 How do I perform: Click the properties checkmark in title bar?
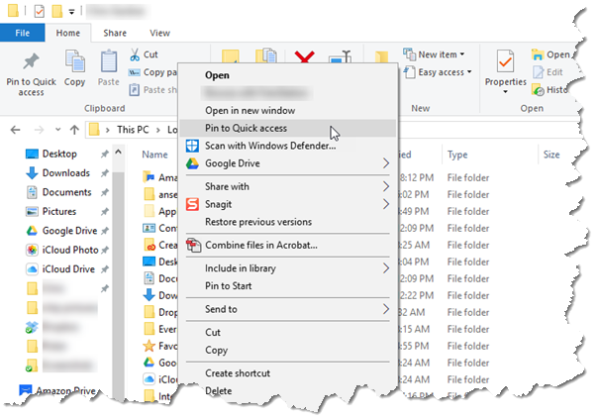pyautogui.click(x=39, y=11)
